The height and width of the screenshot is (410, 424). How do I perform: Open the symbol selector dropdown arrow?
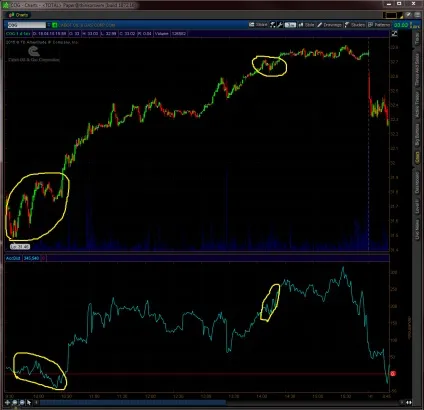49,25
